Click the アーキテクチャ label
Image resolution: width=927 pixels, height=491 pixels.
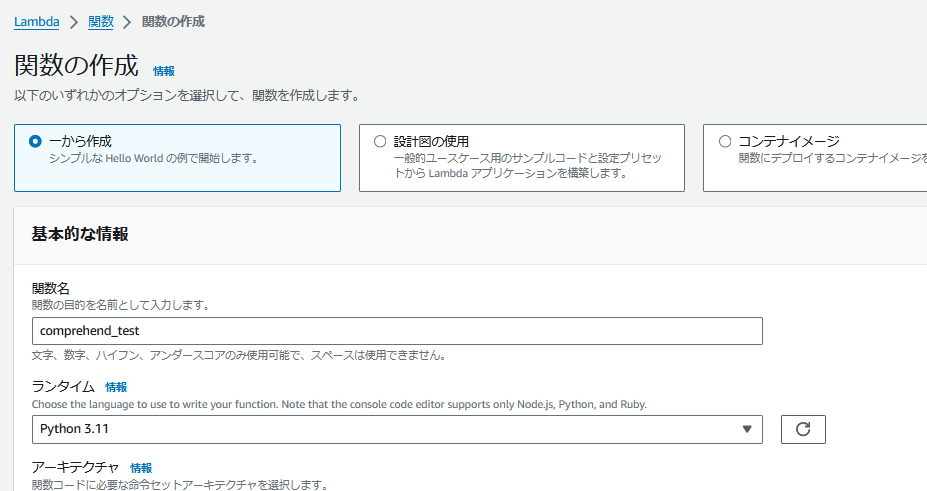76,467
